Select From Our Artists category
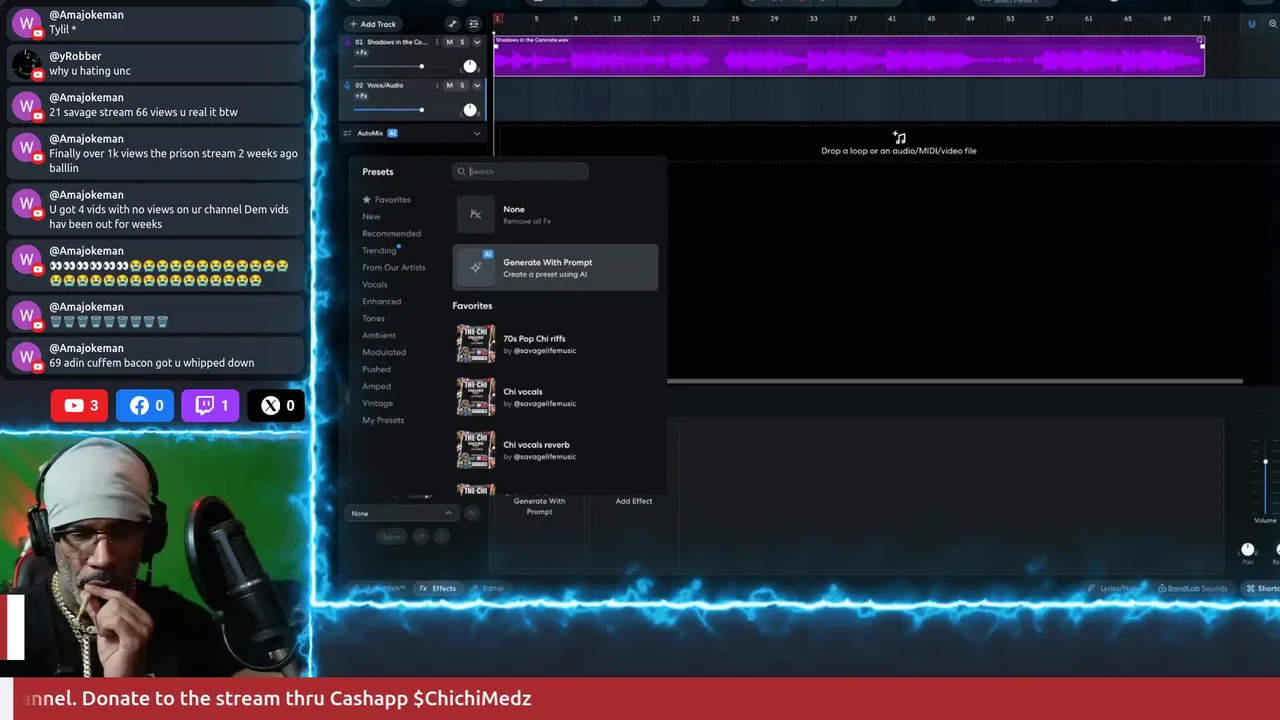1280x720 pixels. [393, 267]
